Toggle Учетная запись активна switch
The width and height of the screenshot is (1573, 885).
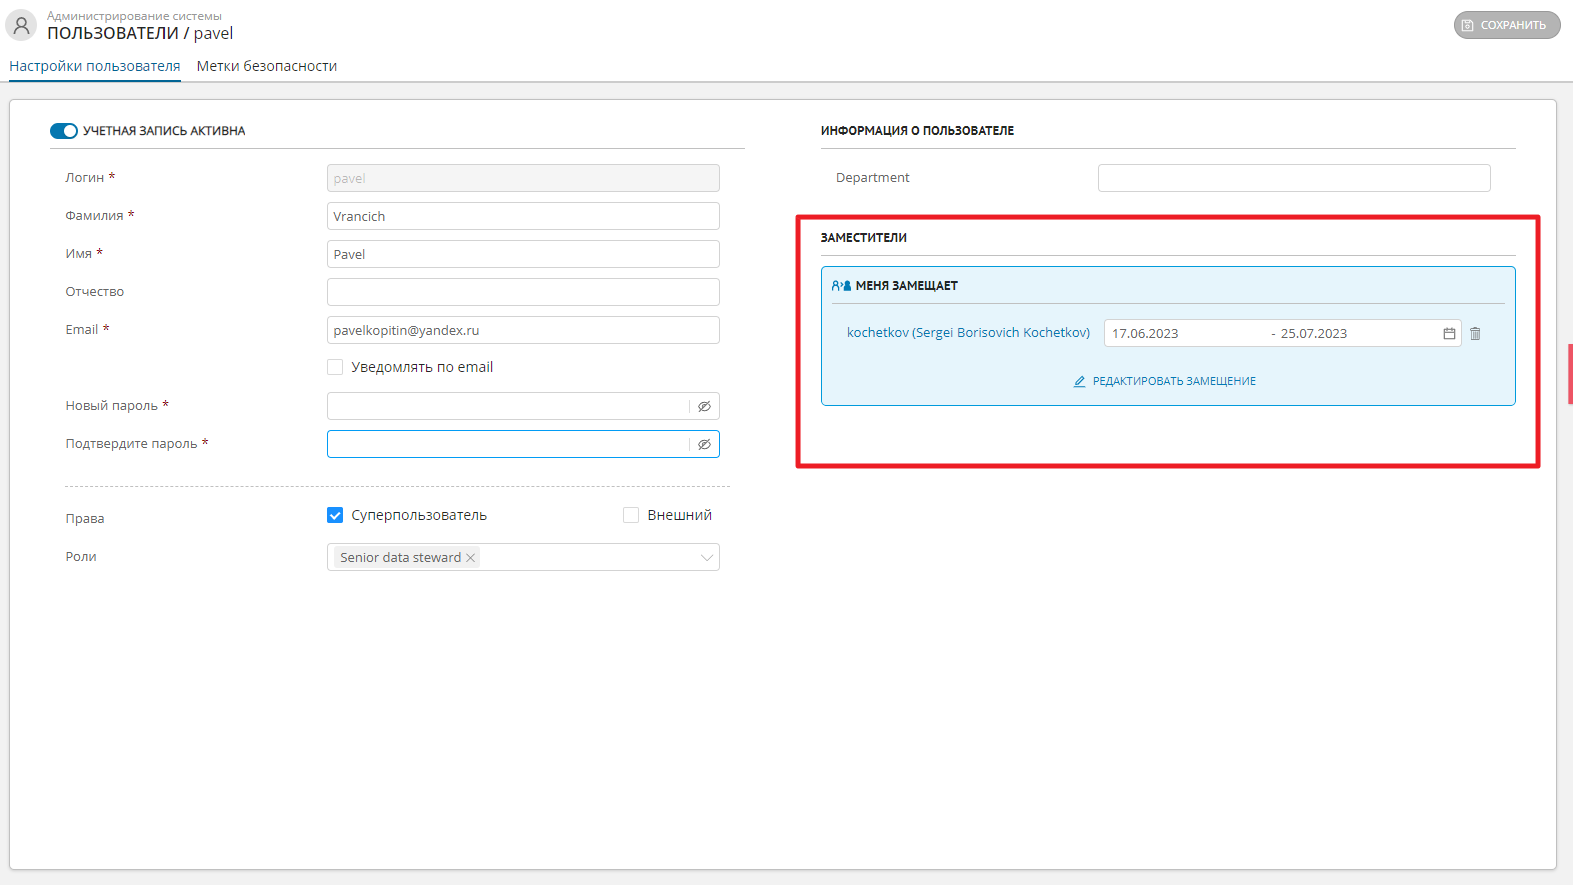64,131
